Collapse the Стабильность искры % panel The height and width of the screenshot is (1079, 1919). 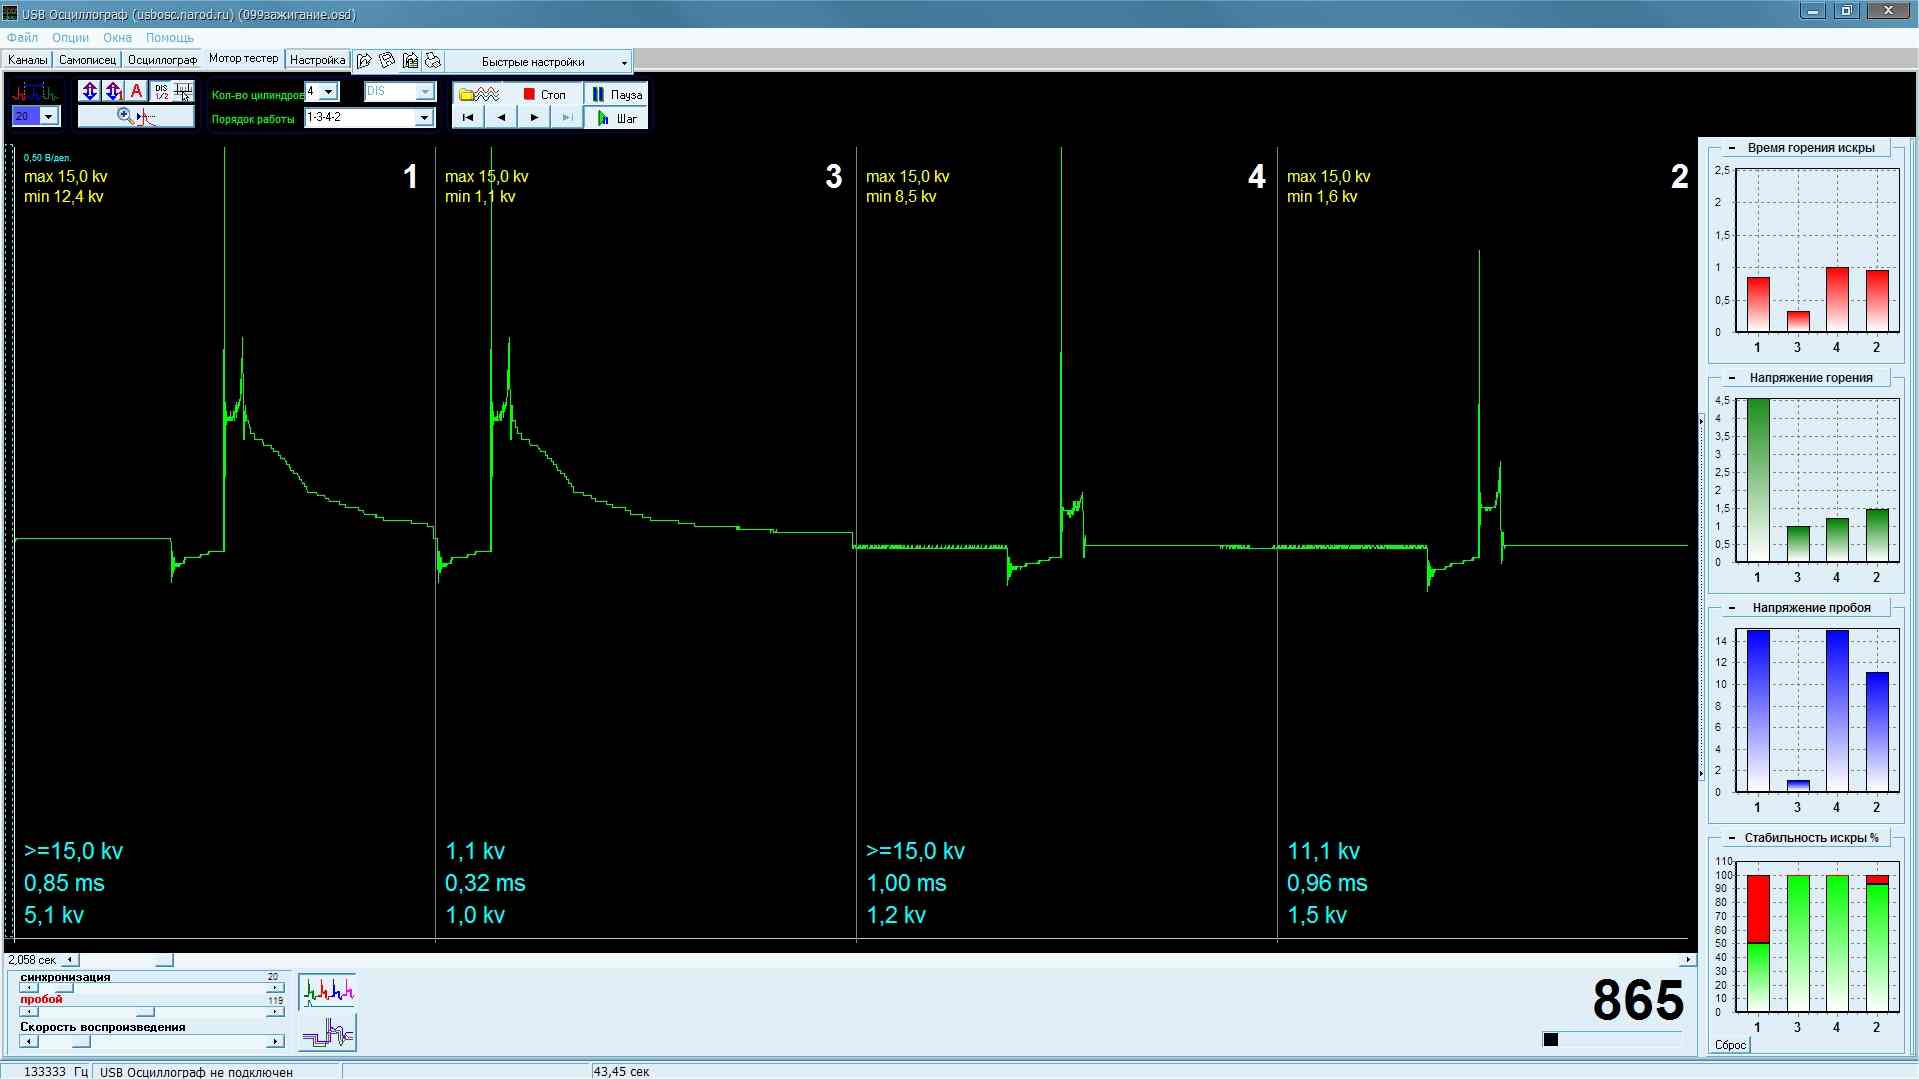1731,838
